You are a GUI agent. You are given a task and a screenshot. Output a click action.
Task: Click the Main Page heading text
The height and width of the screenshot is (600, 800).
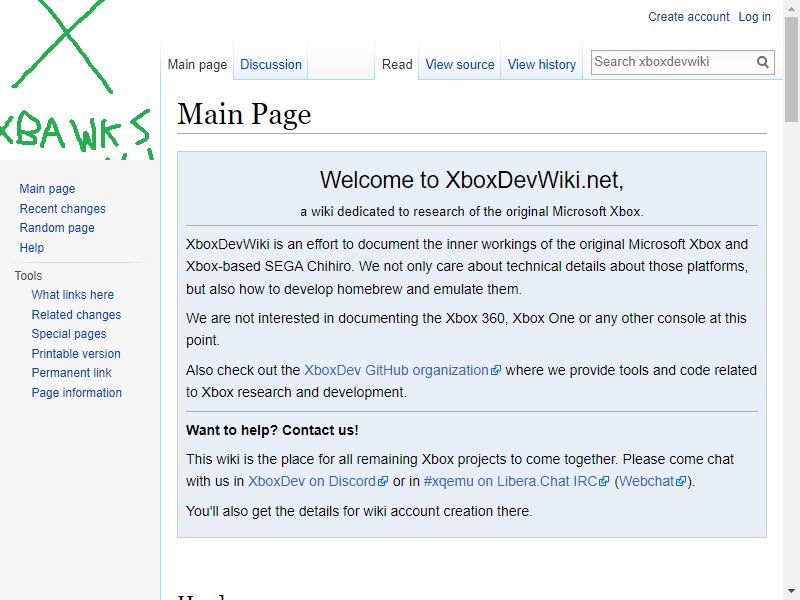click(244, 114)
